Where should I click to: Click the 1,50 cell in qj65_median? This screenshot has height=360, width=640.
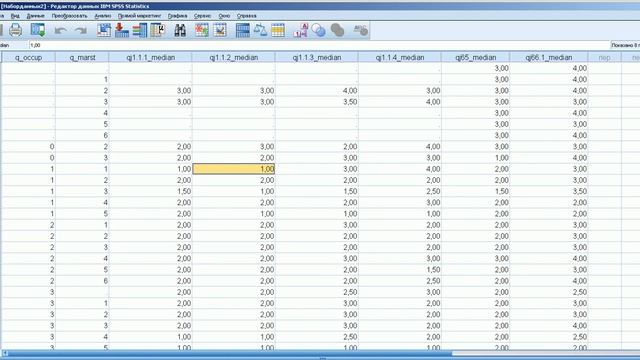click(476, 191)
